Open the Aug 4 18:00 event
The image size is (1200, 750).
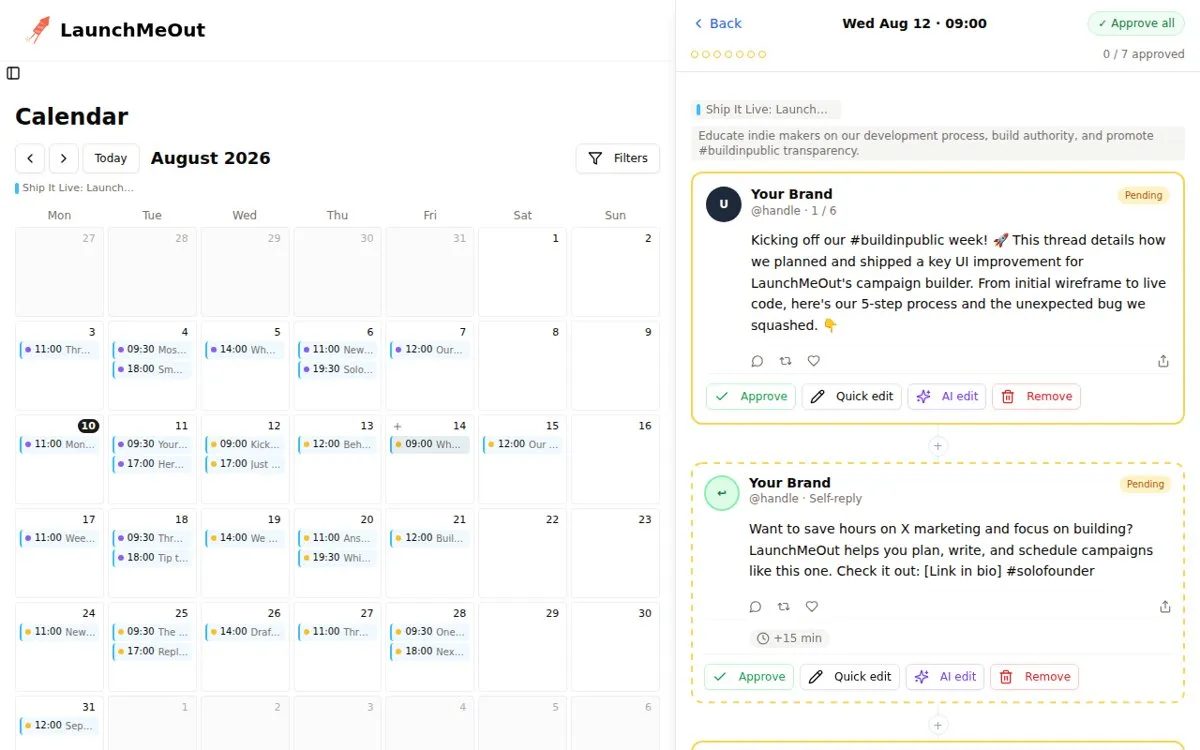pyautogui.click(x=152, y=369)
